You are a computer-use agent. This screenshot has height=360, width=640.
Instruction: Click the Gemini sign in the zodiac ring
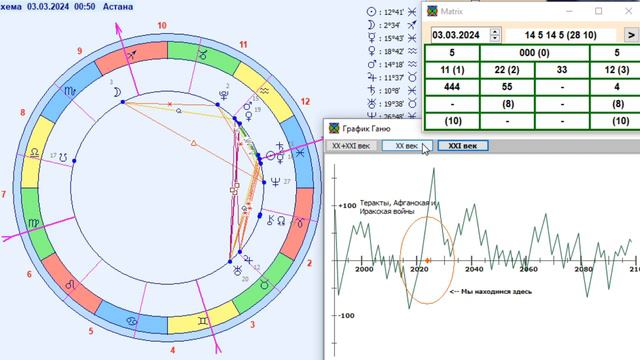[x=203, y=321]
